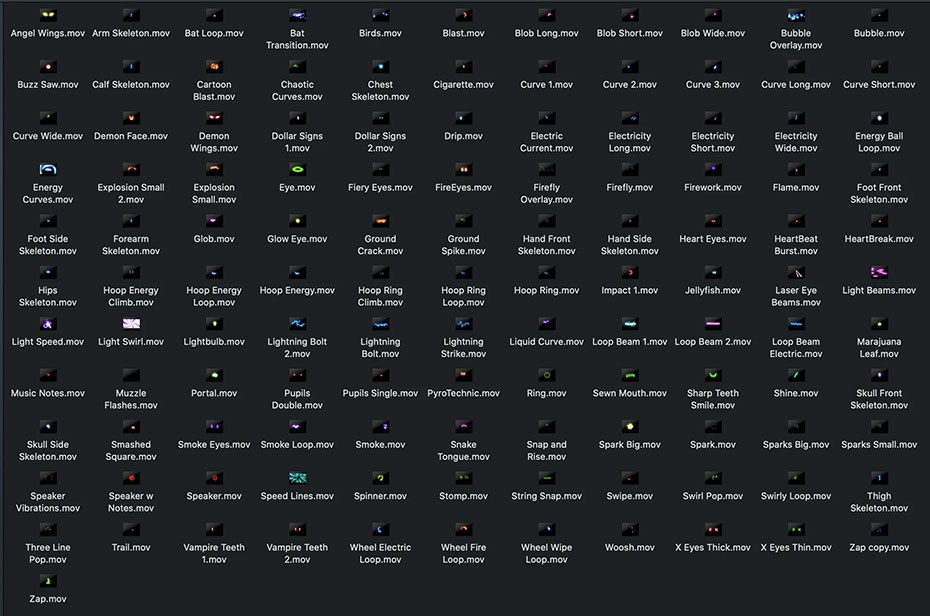Click the Liquid Curve.mov file name

(x=546, y=341)
